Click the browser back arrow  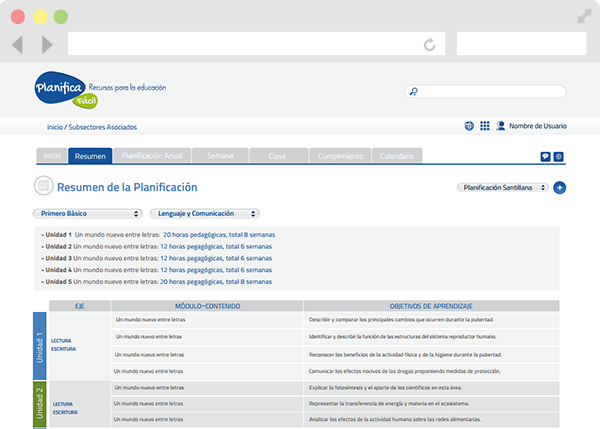click(18, 45)
